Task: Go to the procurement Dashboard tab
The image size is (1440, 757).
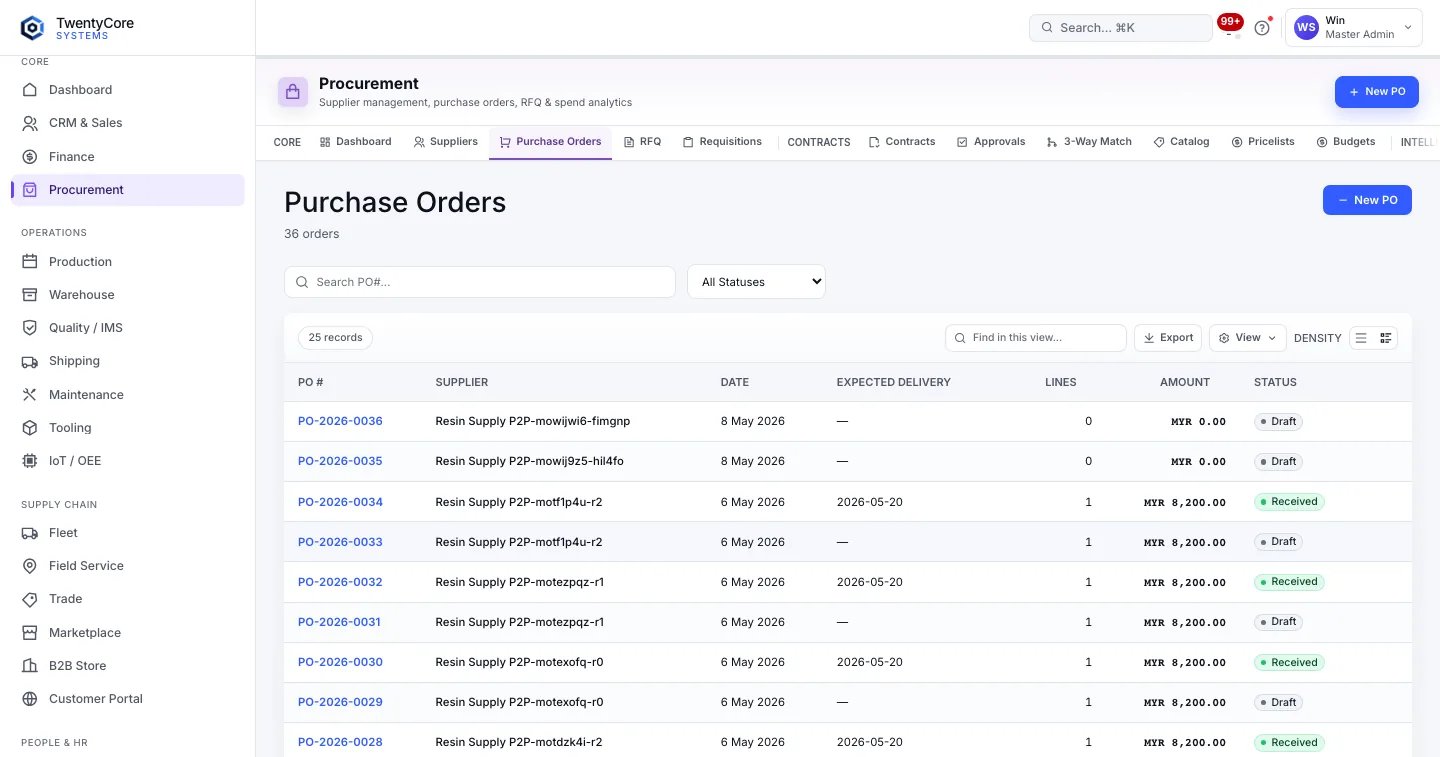Action: point(356,142)
